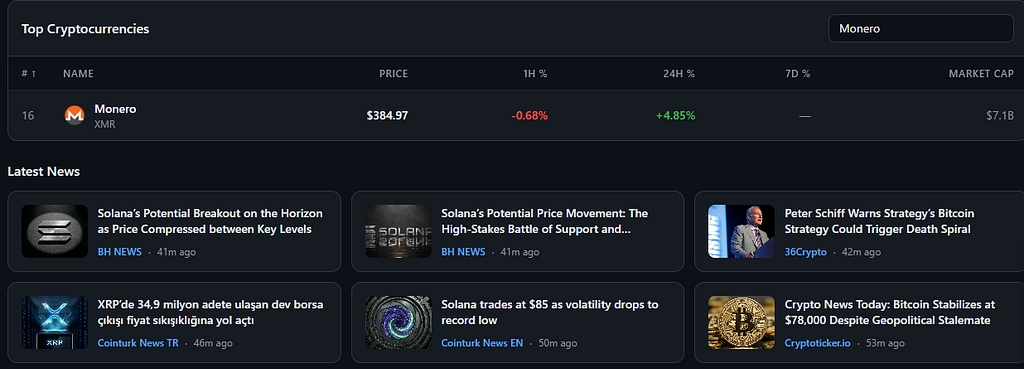Sort by 7D % column header
Viewport: 1024px width, 369px height.
pyautogui.click(x=797, y=74)
